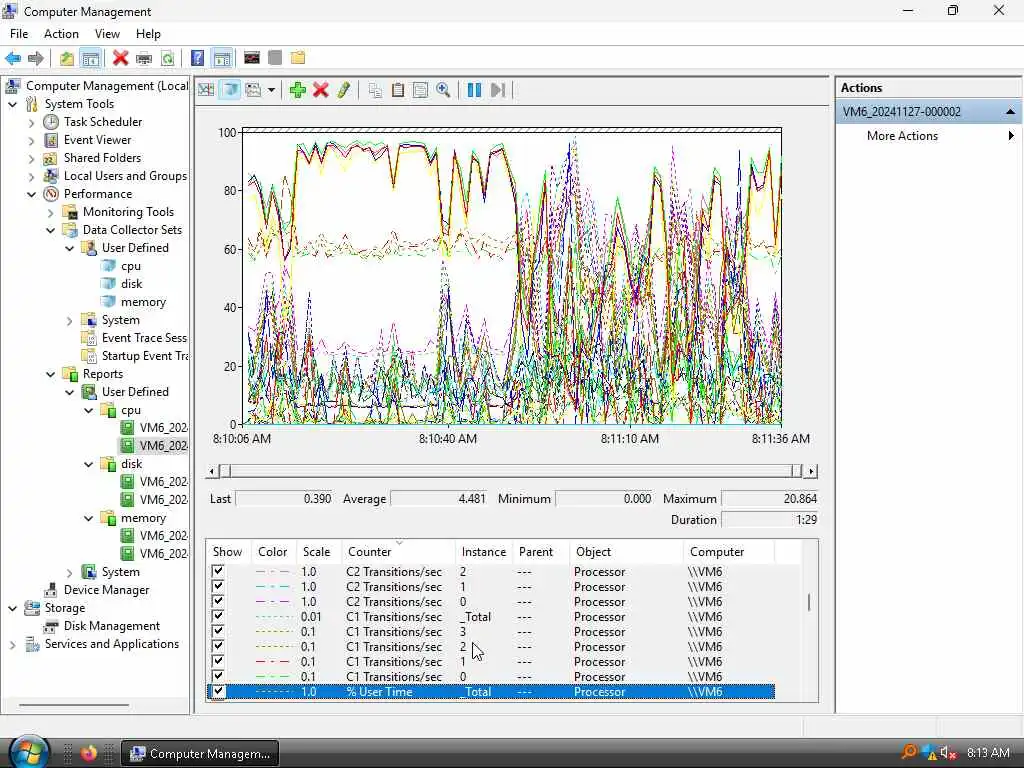The height and width of the screenshot is (768, 1024).
Task: Open graph type dropdown arrow
Action: tap(271, 90)
